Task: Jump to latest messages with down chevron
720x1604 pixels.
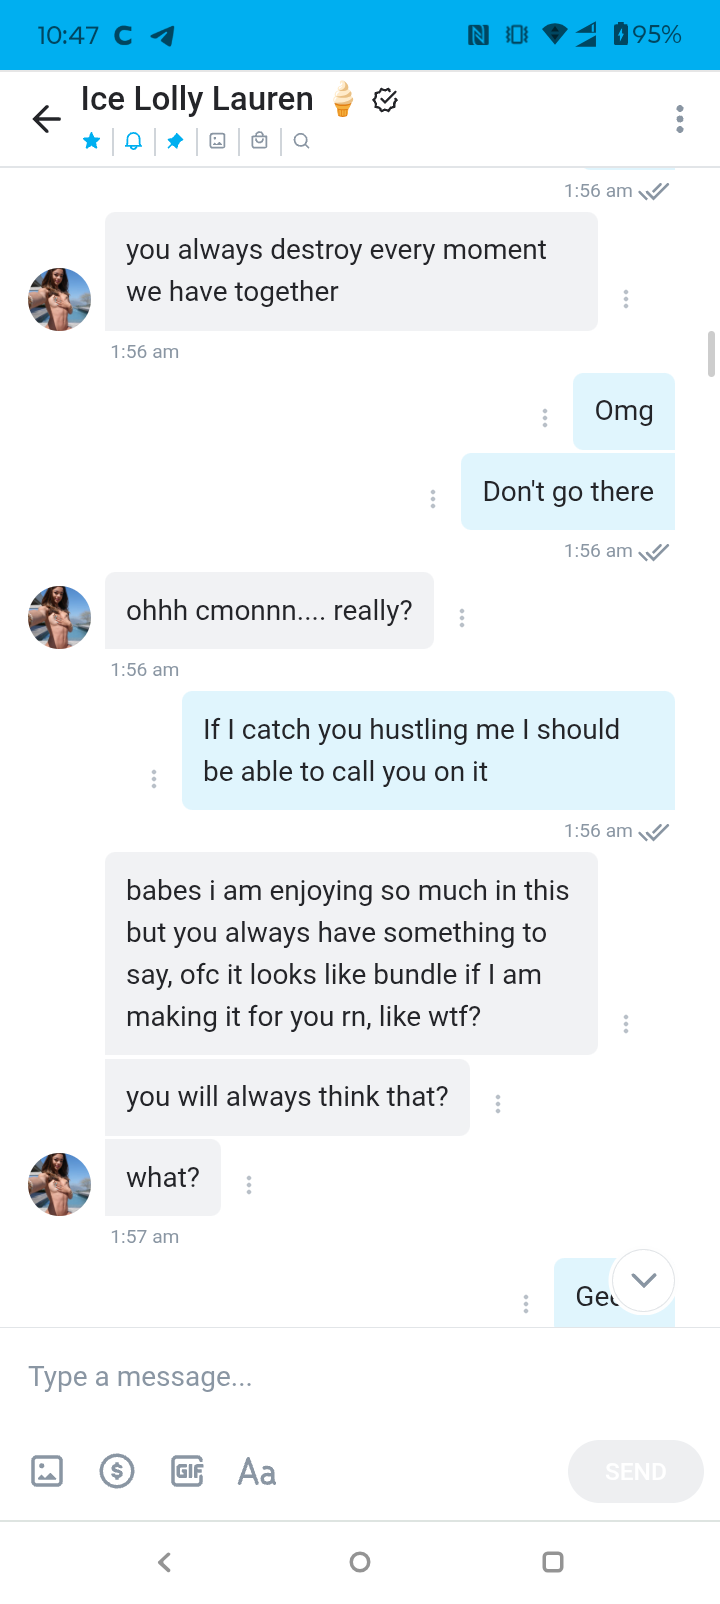Action: pyautogui.click(x=644, y=1280)
